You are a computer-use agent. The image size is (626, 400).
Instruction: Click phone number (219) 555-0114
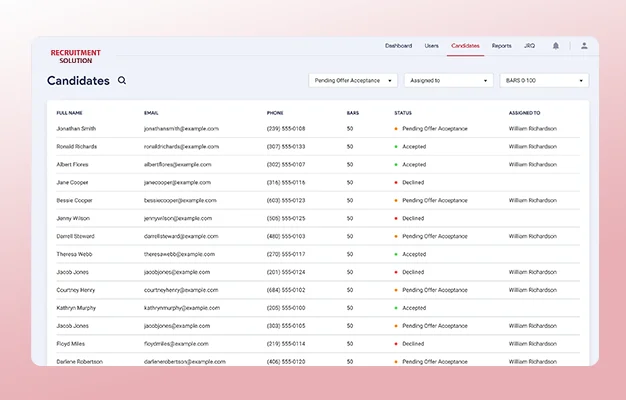[286, 344]
